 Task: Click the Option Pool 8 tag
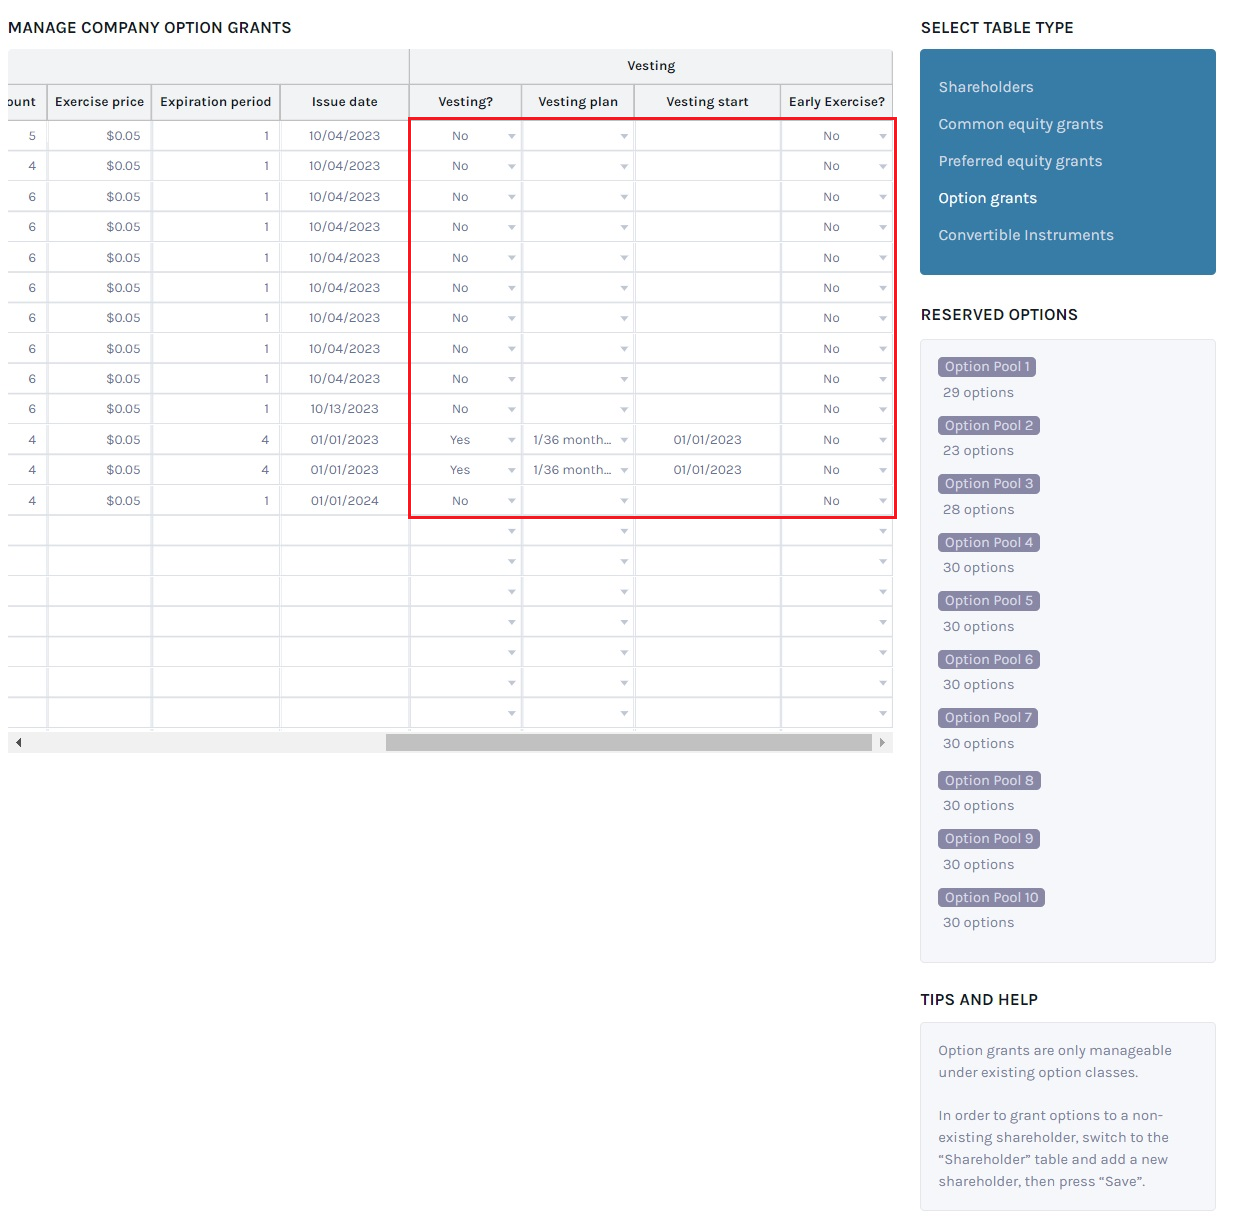[989, 781]
